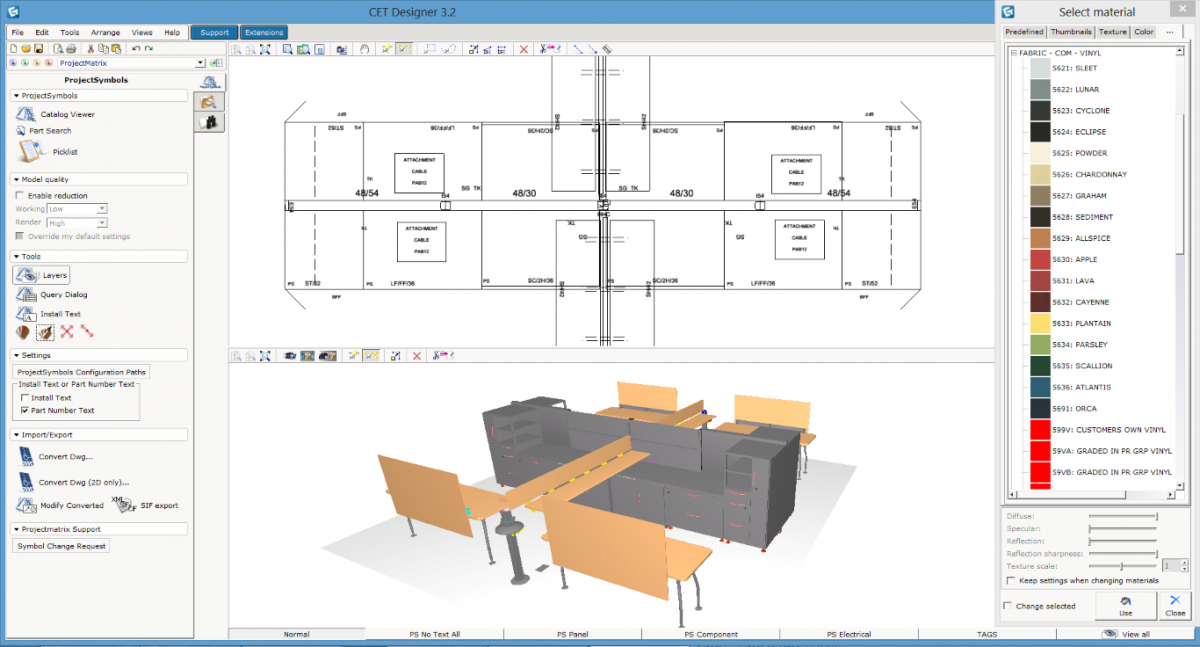
Task: Click the Query Dialog icon
Action: [25, 294]
